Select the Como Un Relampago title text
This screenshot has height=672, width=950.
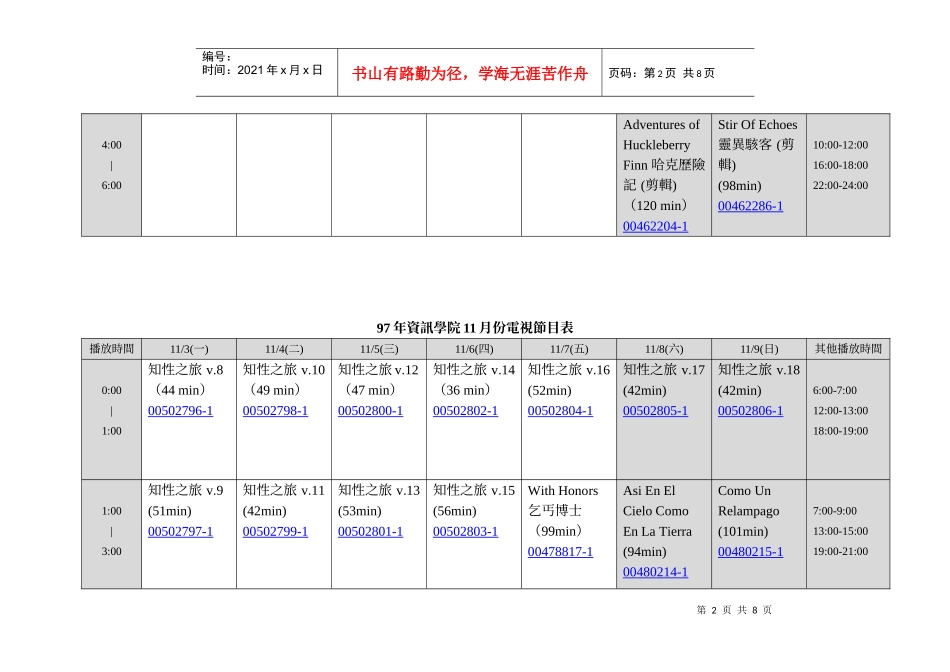click(x=748, y=501)
